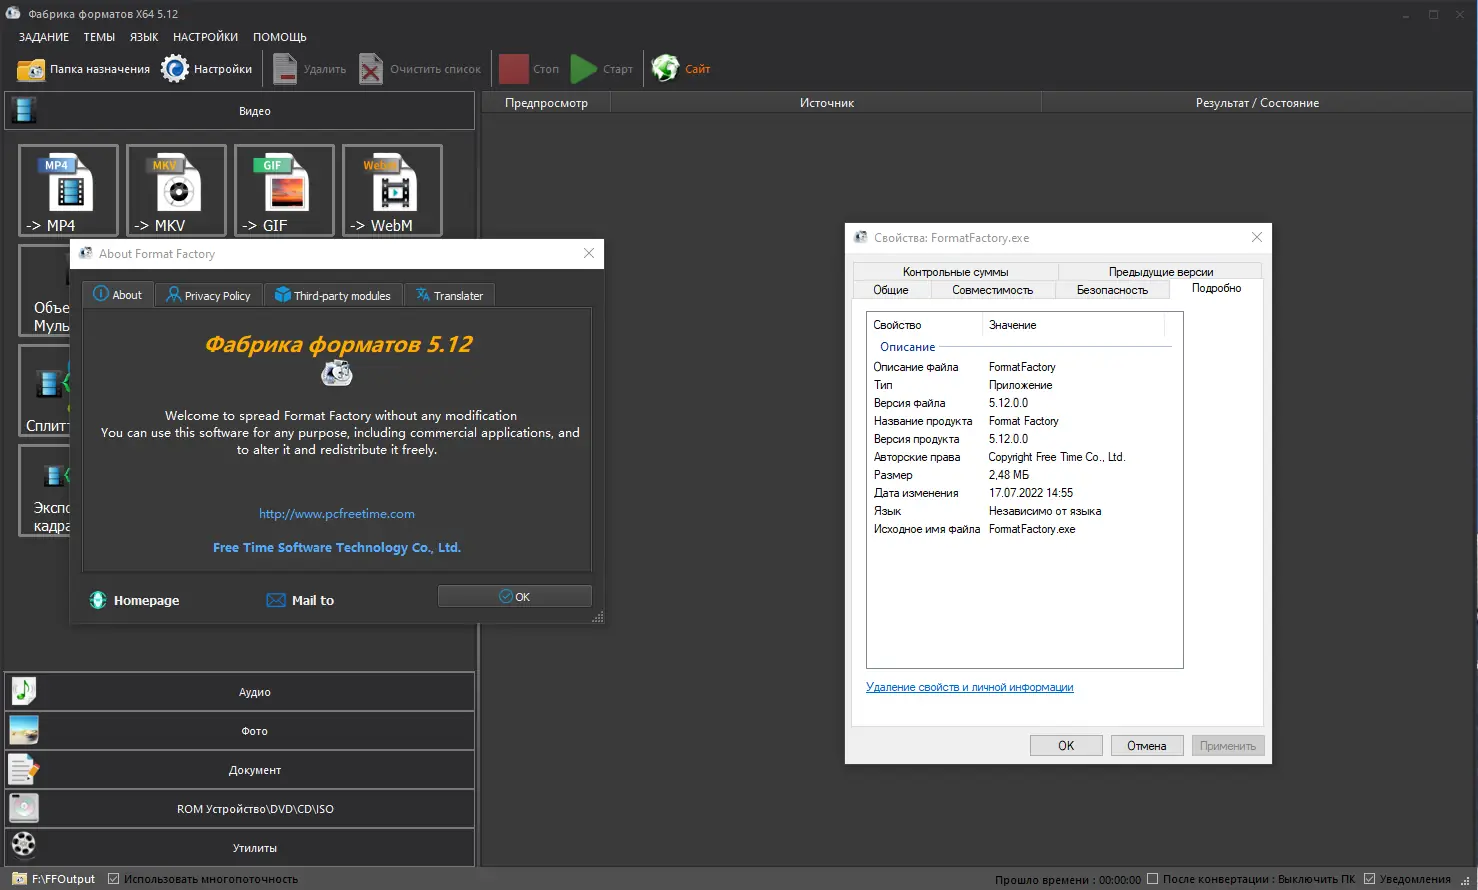The width and height of the screenshot is (1478, 890).
Task: Open the Безопасность tab in Properties
Action: click(x=1112, y=290)
